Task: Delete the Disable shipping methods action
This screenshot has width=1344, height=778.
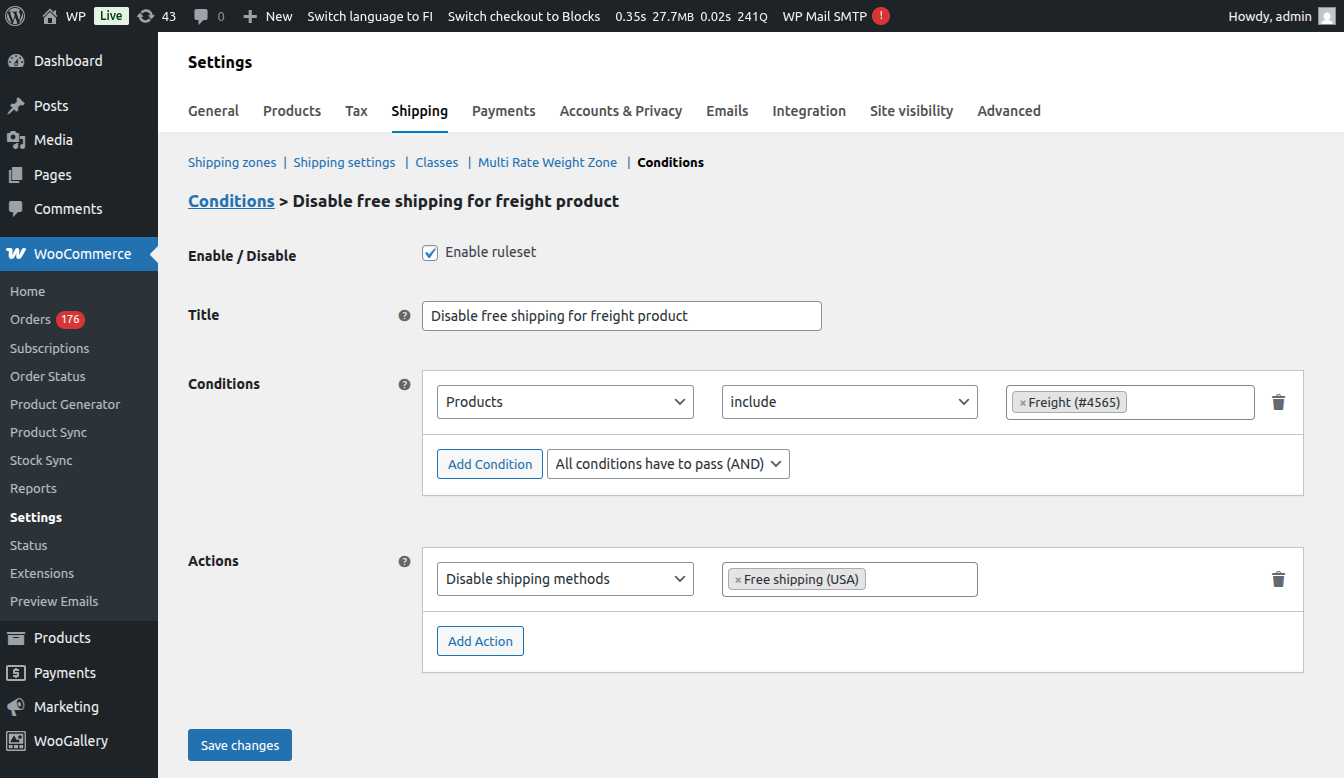Action: tap(1278, 579)
